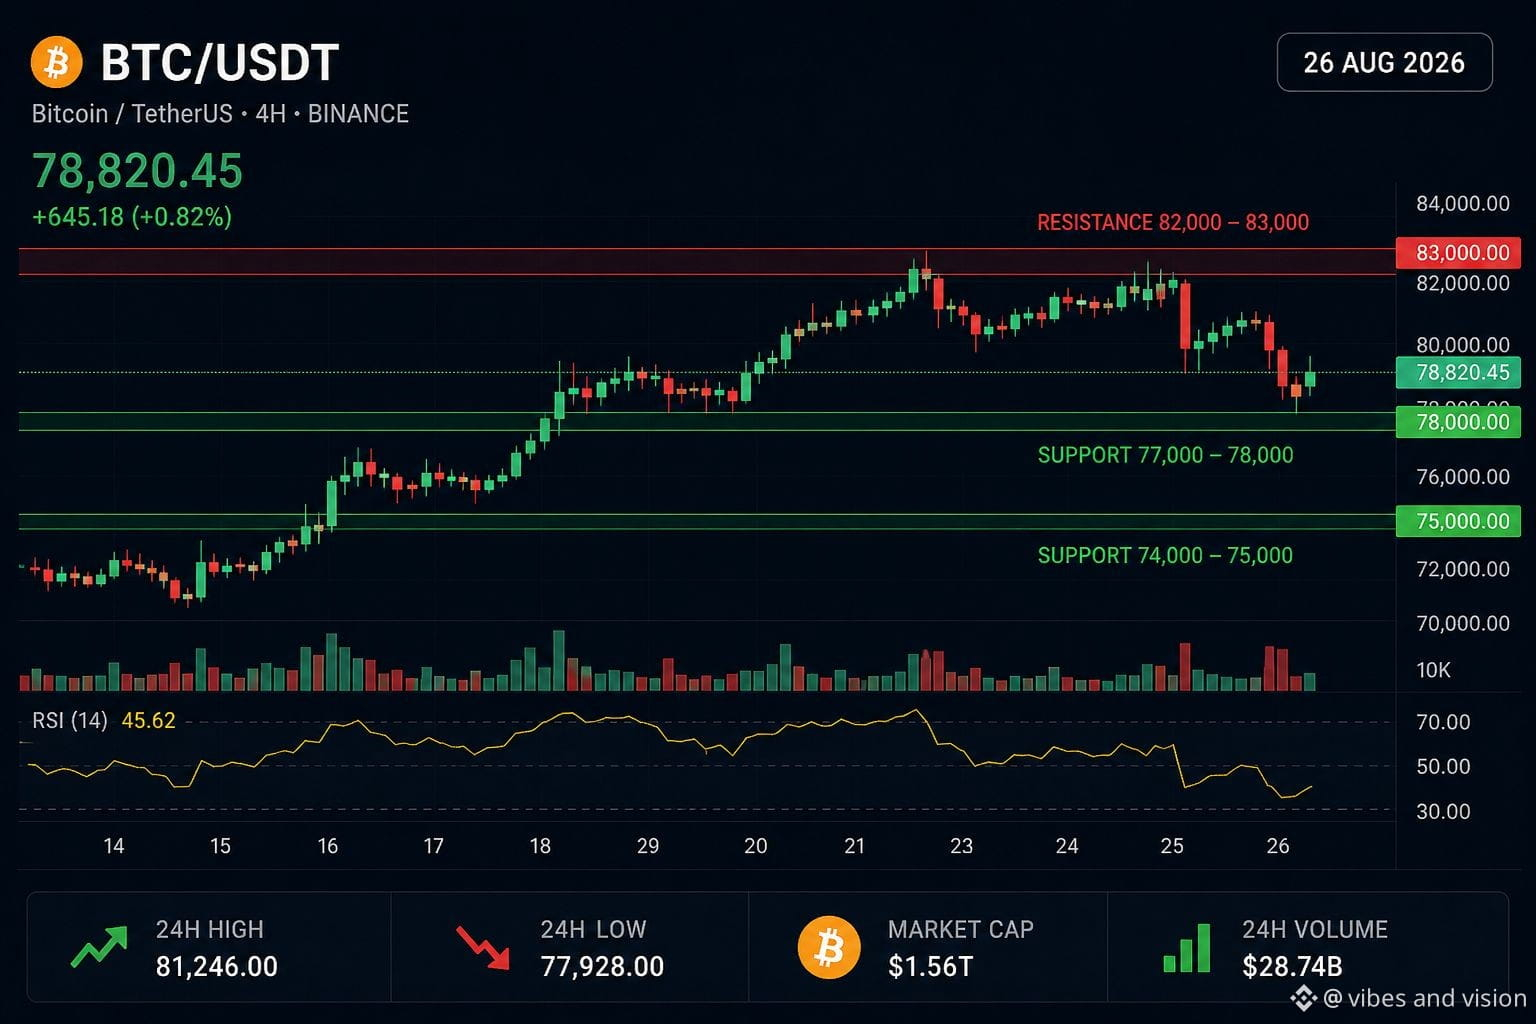Jump to date 23 on time axis

pyautogui.click(x=961, y=846)
